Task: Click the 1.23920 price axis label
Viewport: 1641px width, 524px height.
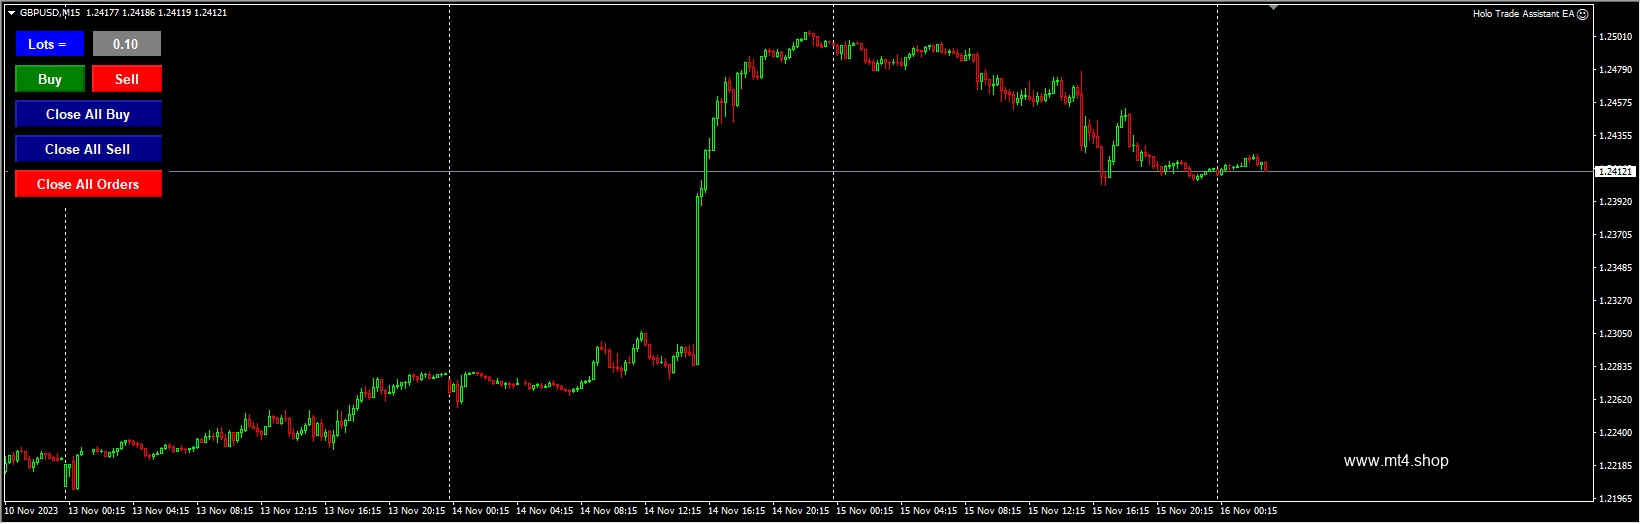Action: pyautogui.click(x=1616, y=202)
